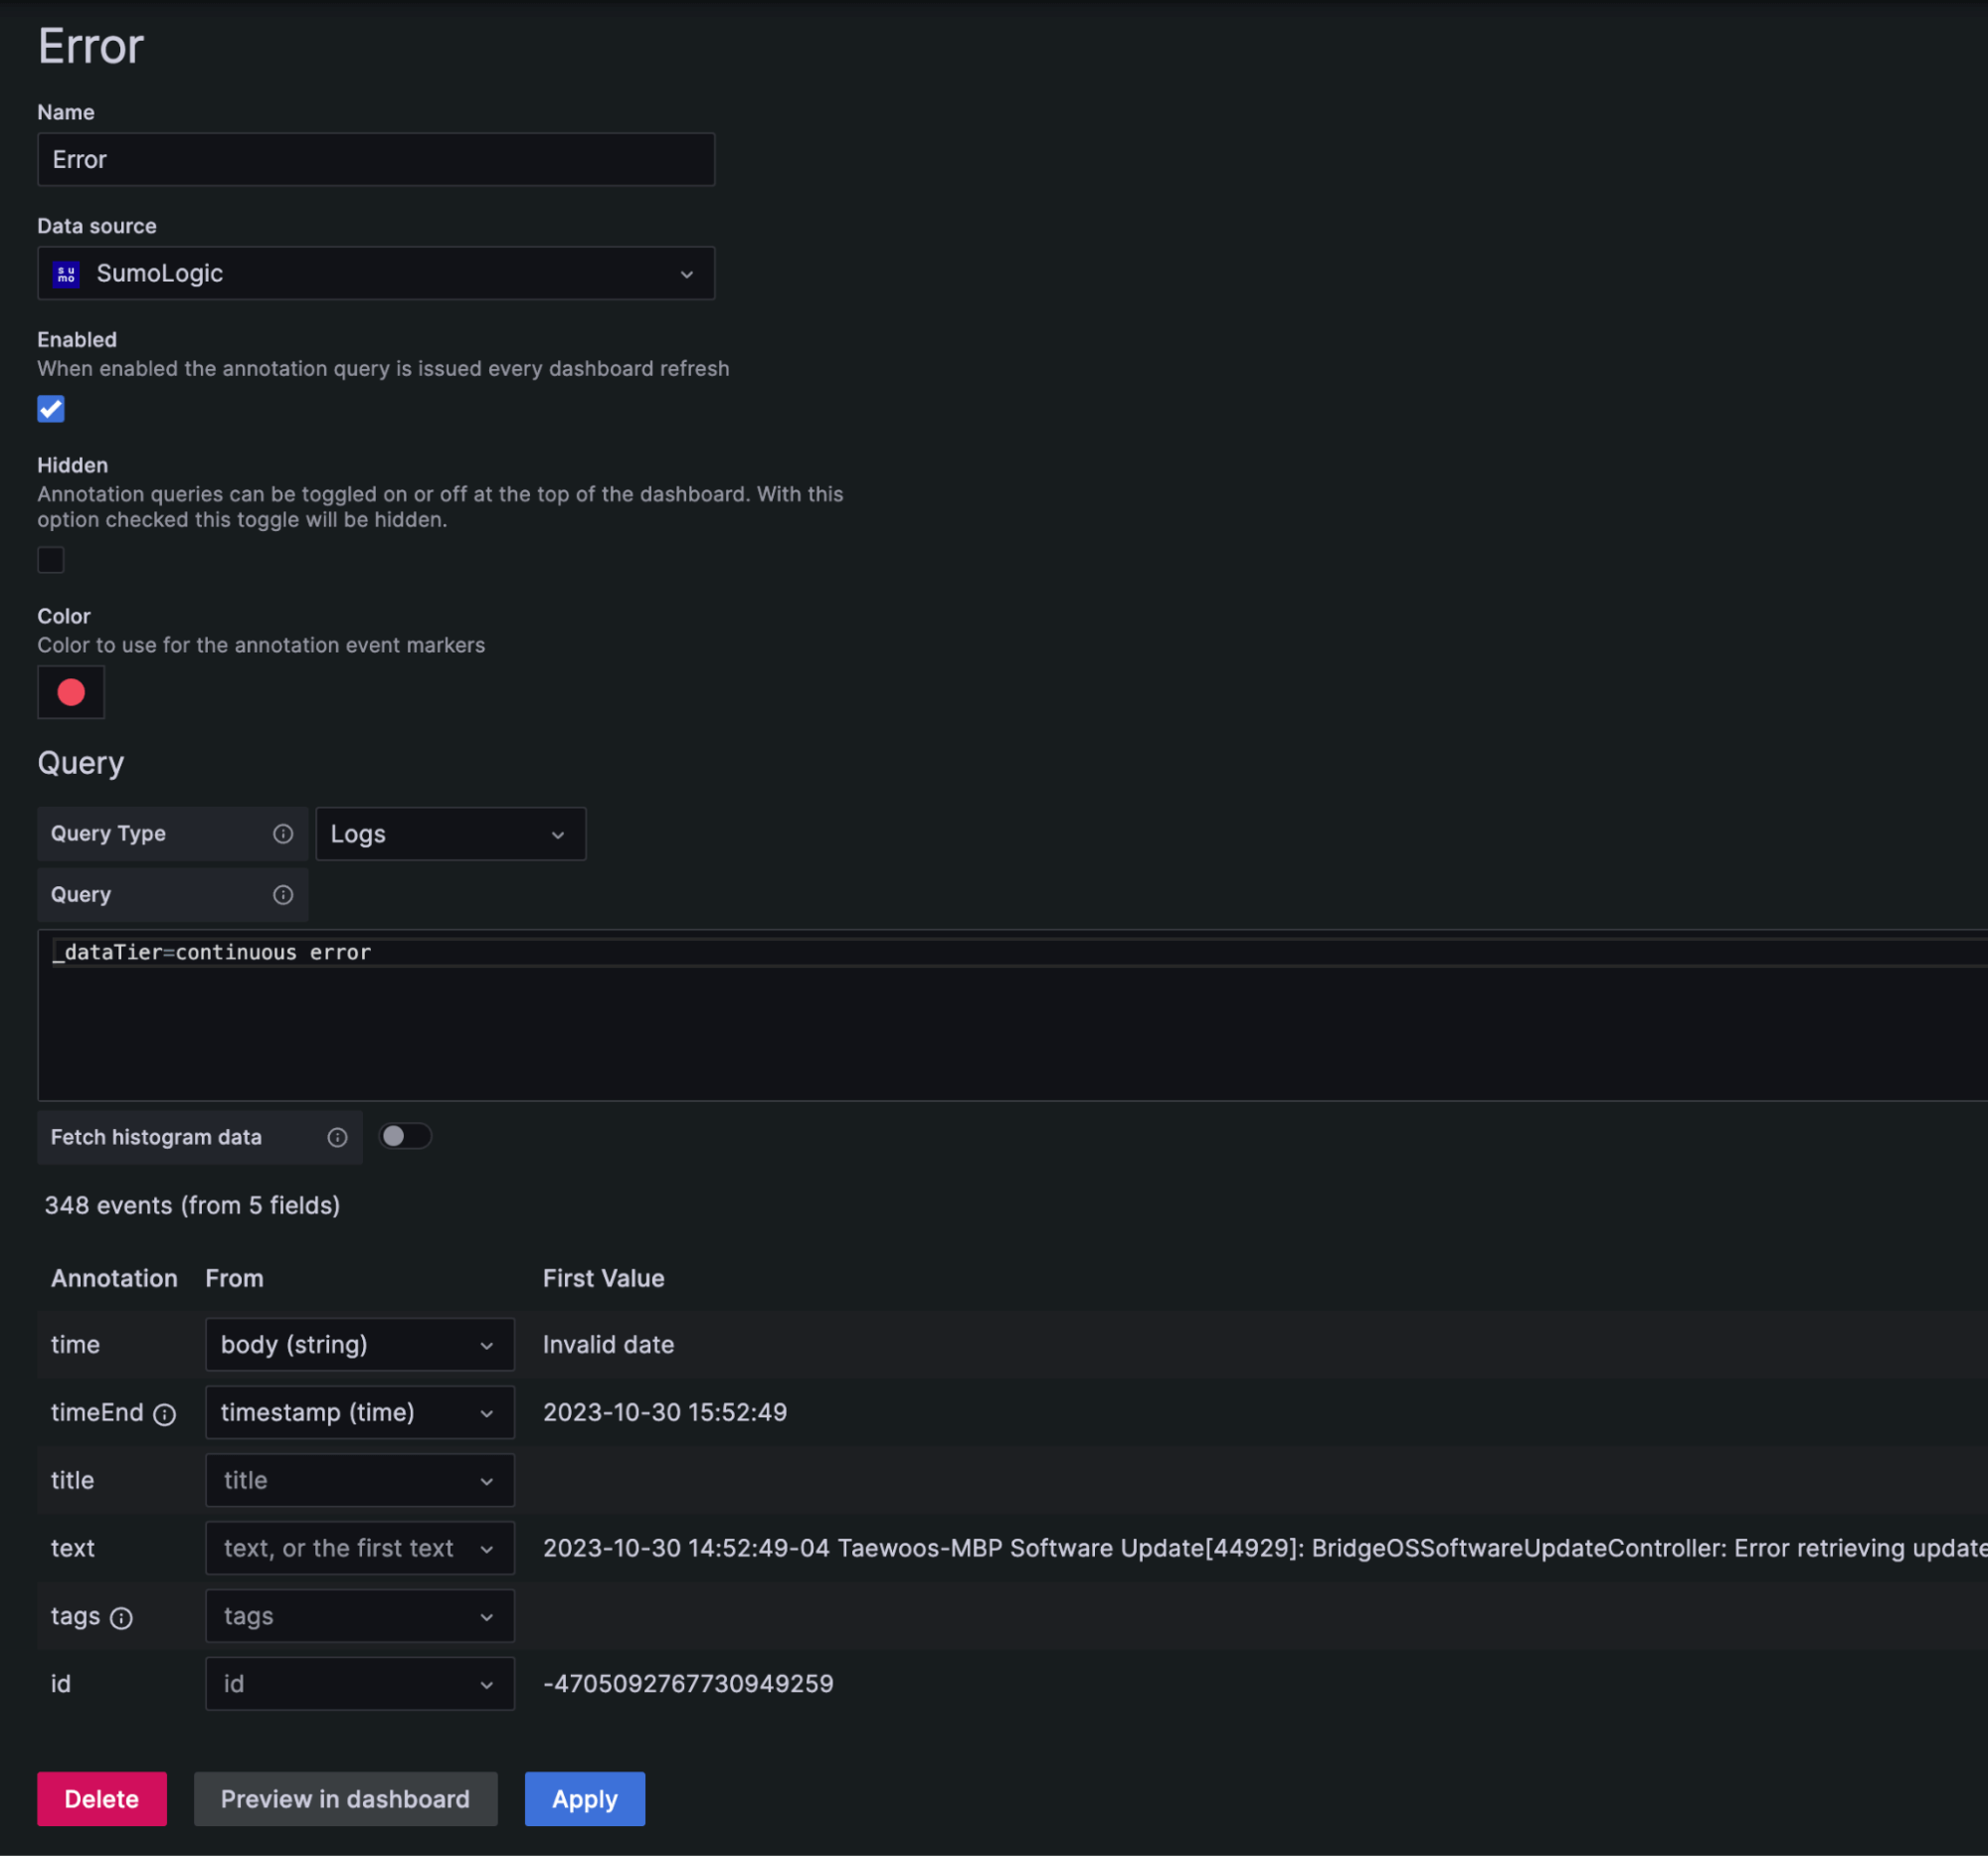1988x1857 pixels.
Task: Apply the annotation changes
Action: [x=584, y=1798]
